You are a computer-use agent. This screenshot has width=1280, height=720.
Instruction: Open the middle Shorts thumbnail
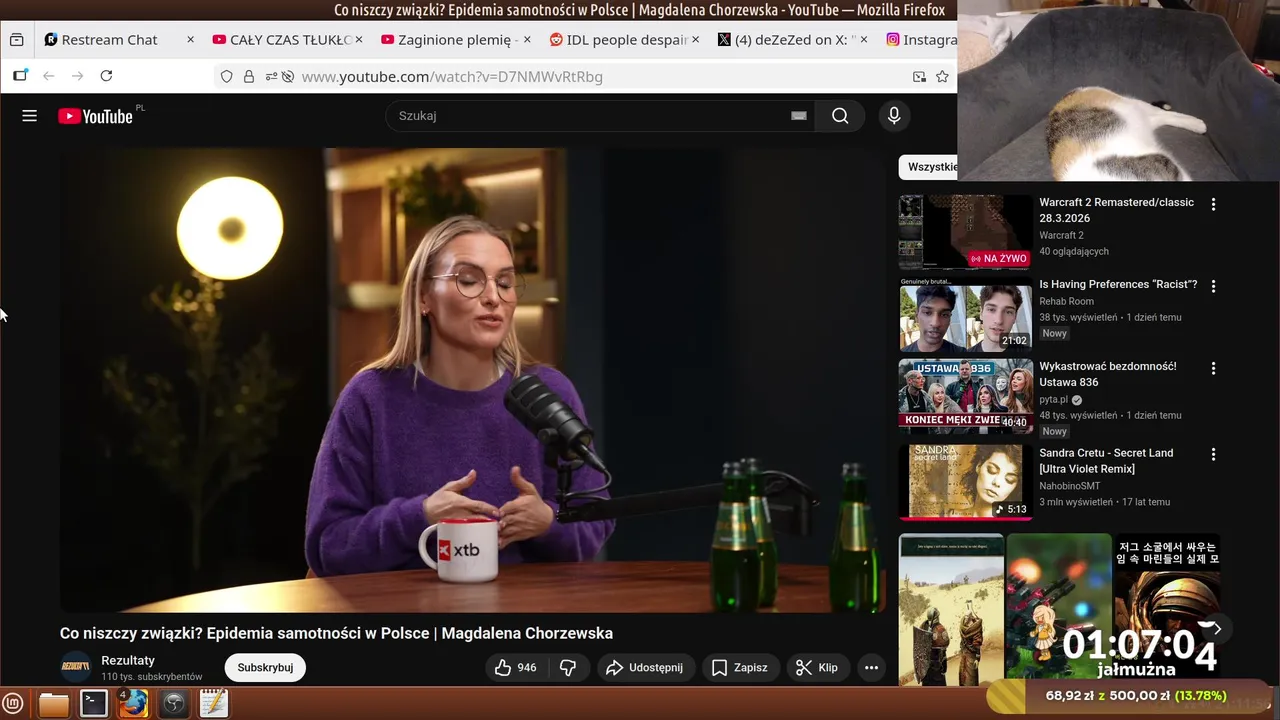click(1058, 610)
